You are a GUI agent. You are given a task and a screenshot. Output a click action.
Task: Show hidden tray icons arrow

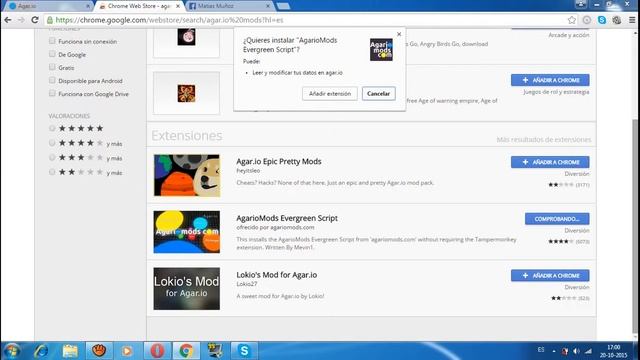[554, 351]
